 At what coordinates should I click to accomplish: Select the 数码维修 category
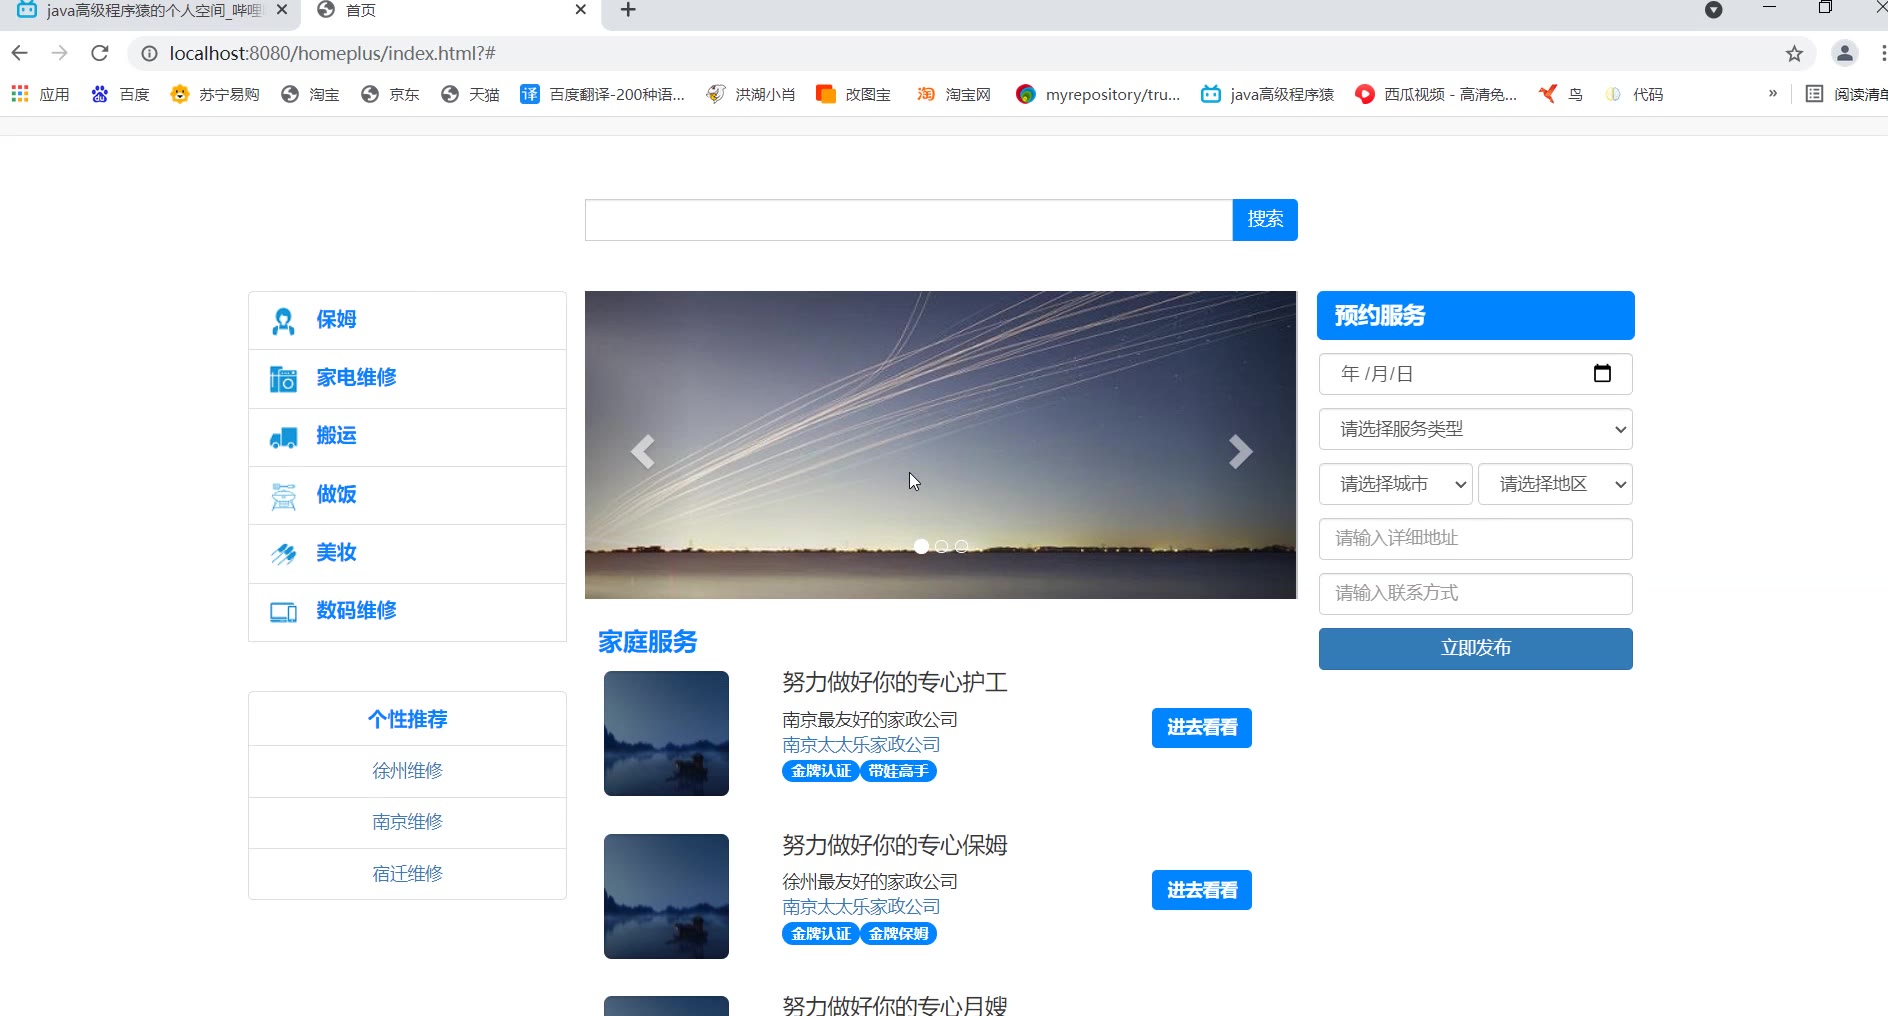pyautogui.click(x=407, y=611)
